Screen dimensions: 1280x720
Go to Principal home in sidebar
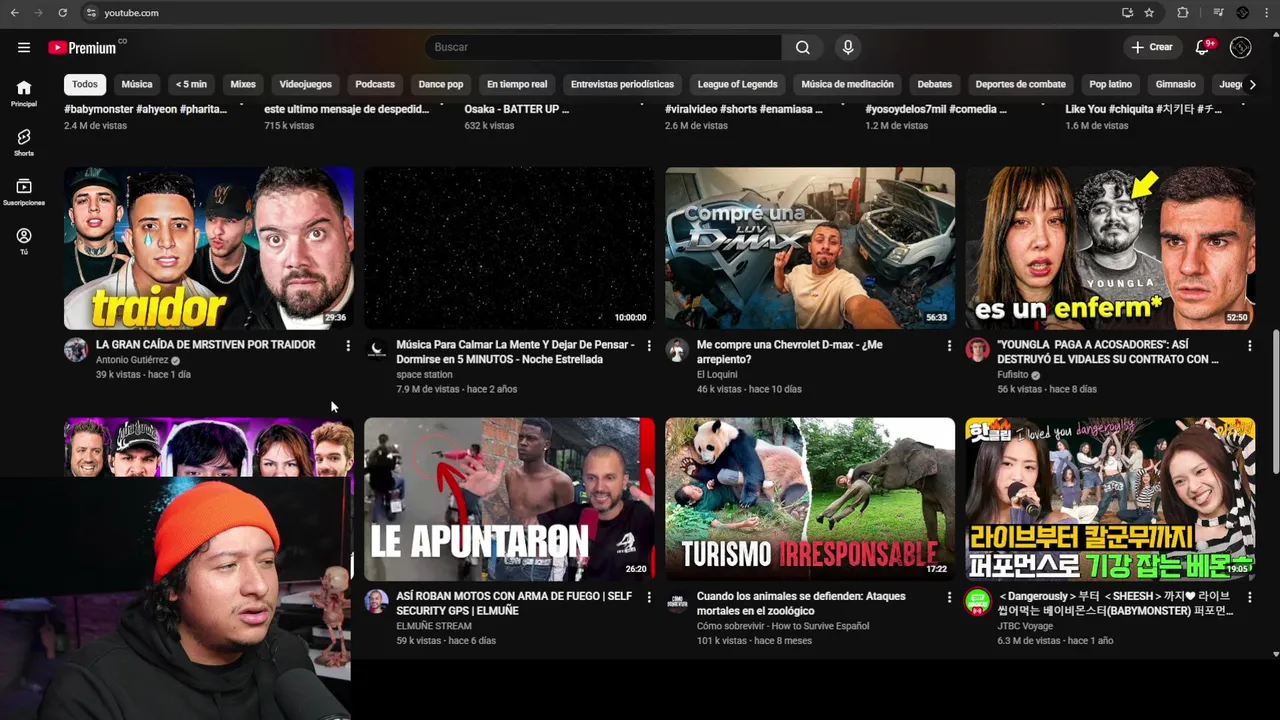(24, 93)
